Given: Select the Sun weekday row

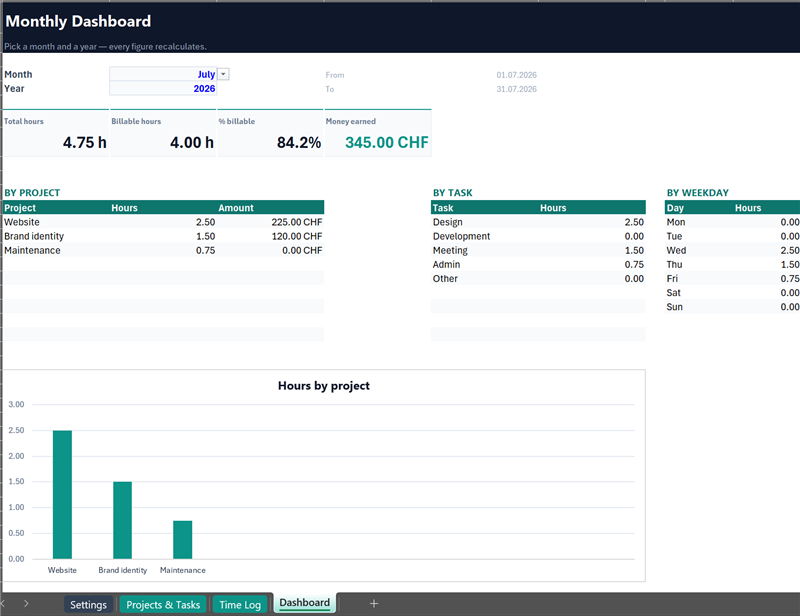Looking at the screenshot, I should pyautogui.click(x=733, y=307).
